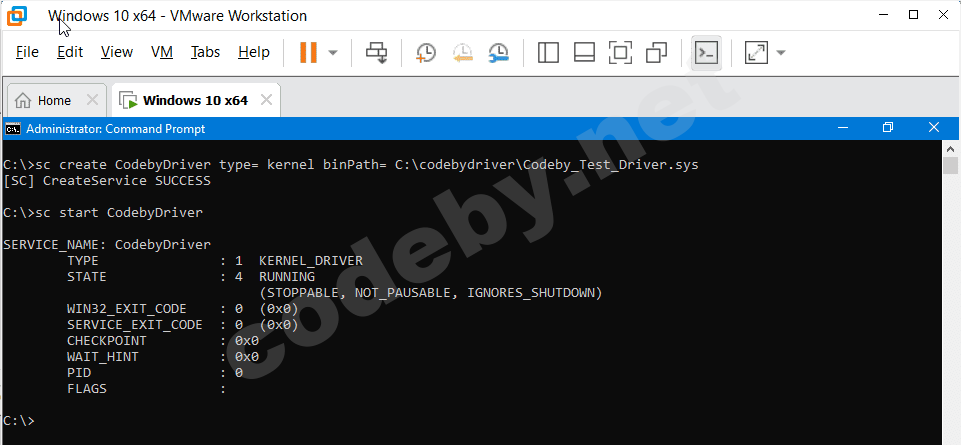Open the Help menu
The image size is (961, 445).
tap(254, 52)
